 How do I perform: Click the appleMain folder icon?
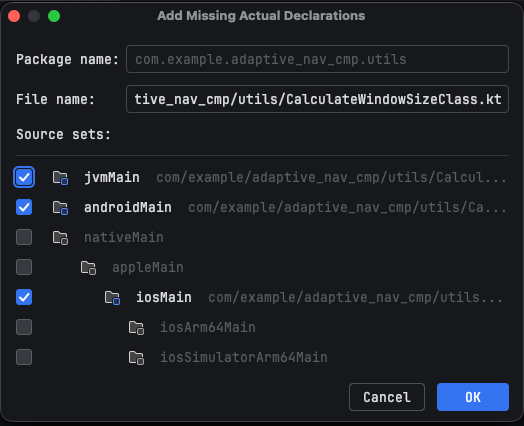[89, 268]
